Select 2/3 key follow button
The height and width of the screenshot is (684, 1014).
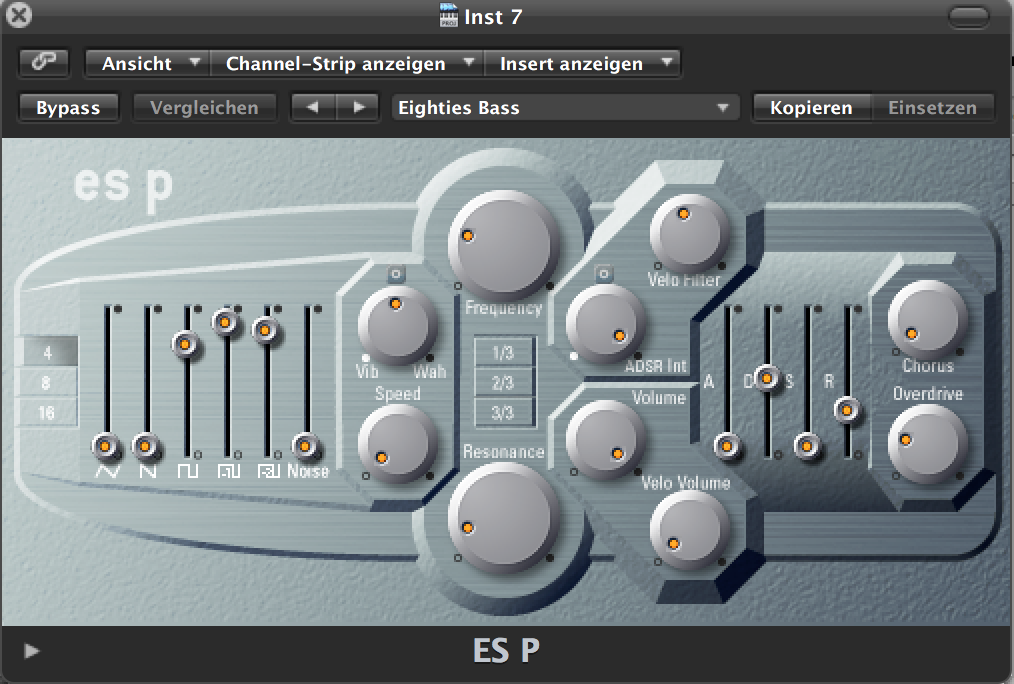point(503,383)
